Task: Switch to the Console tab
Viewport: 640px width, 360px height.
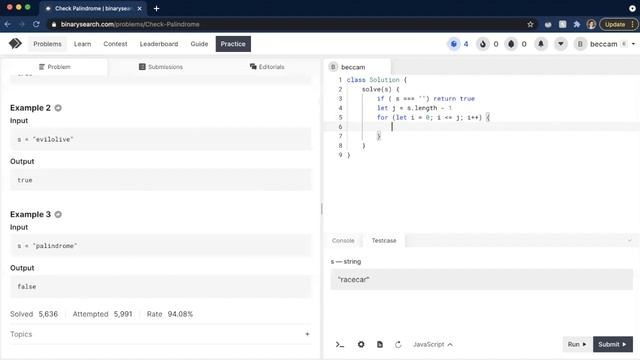Action: (x=343, y=240)
